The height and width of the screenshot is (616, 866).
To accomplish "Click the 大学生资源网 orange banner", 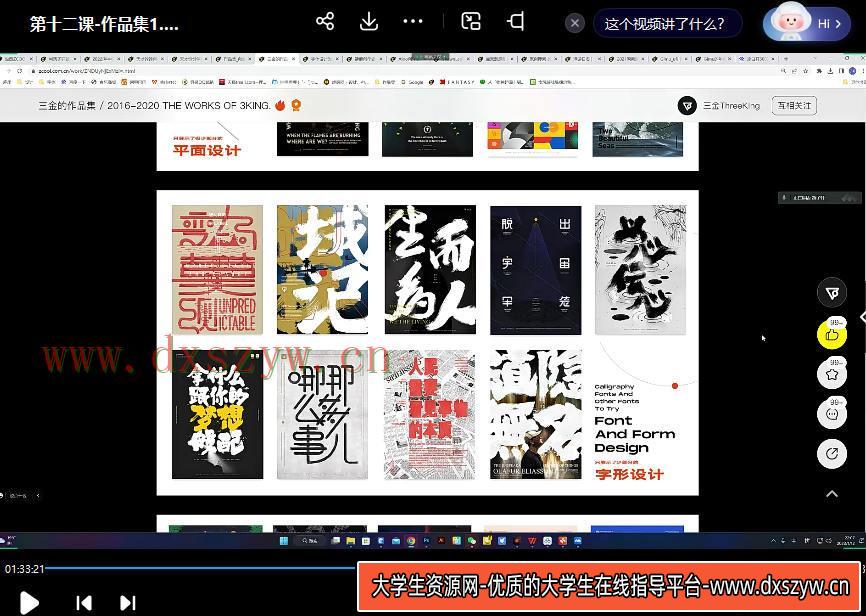I will coord(610,586).
